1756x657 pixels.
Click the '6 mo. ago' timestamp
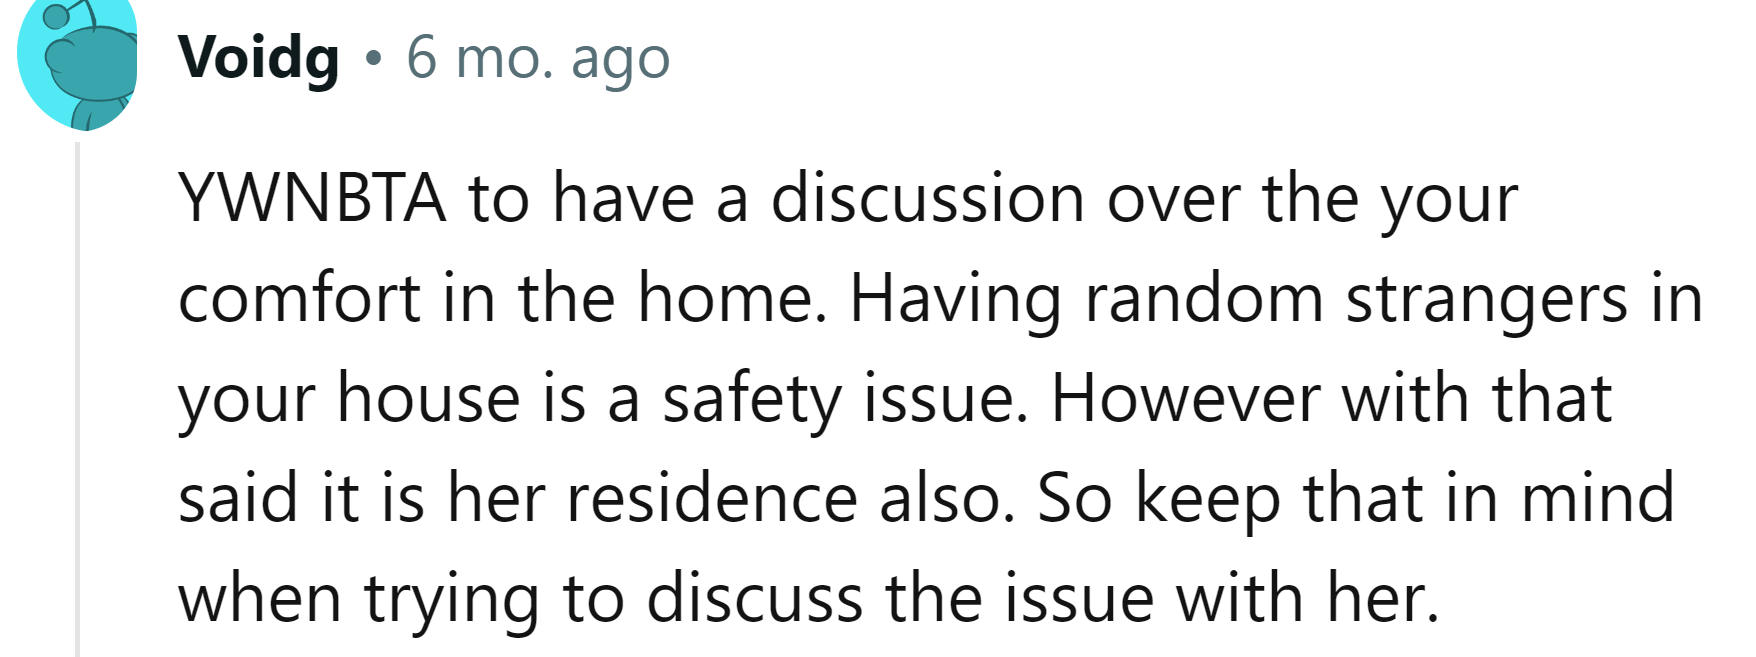coord(538,58)
